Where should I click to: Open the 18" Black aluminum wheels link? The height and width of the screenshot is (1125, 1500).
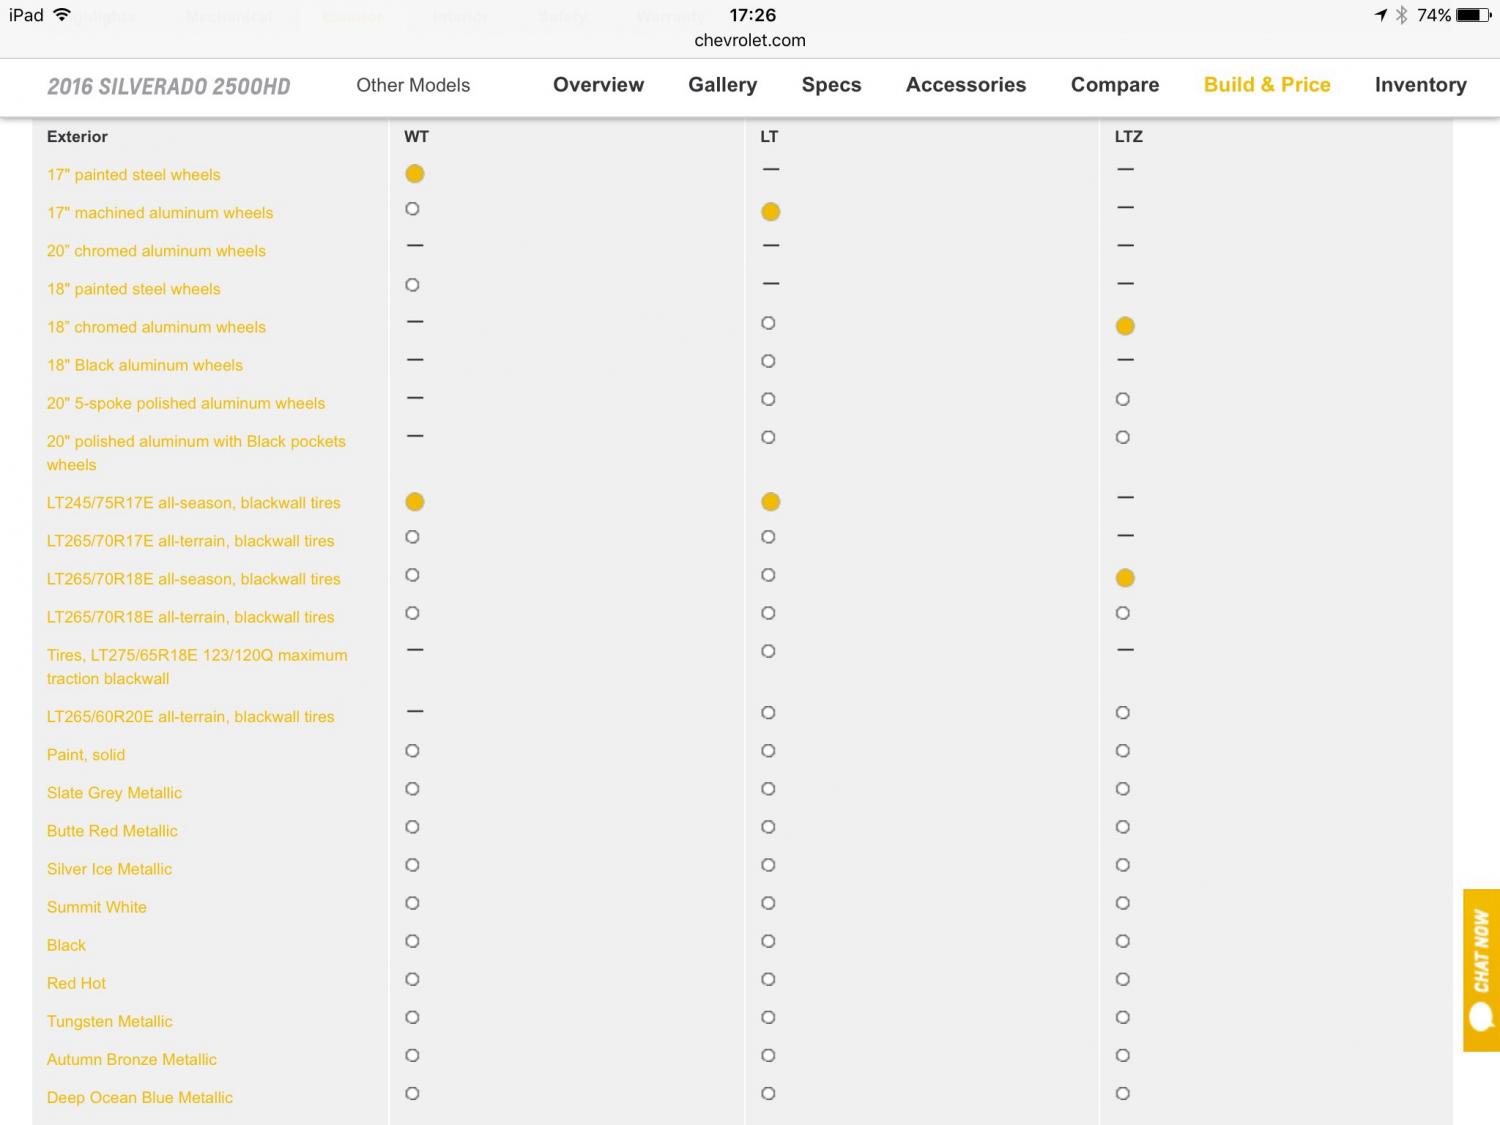(x=145, y=365)
